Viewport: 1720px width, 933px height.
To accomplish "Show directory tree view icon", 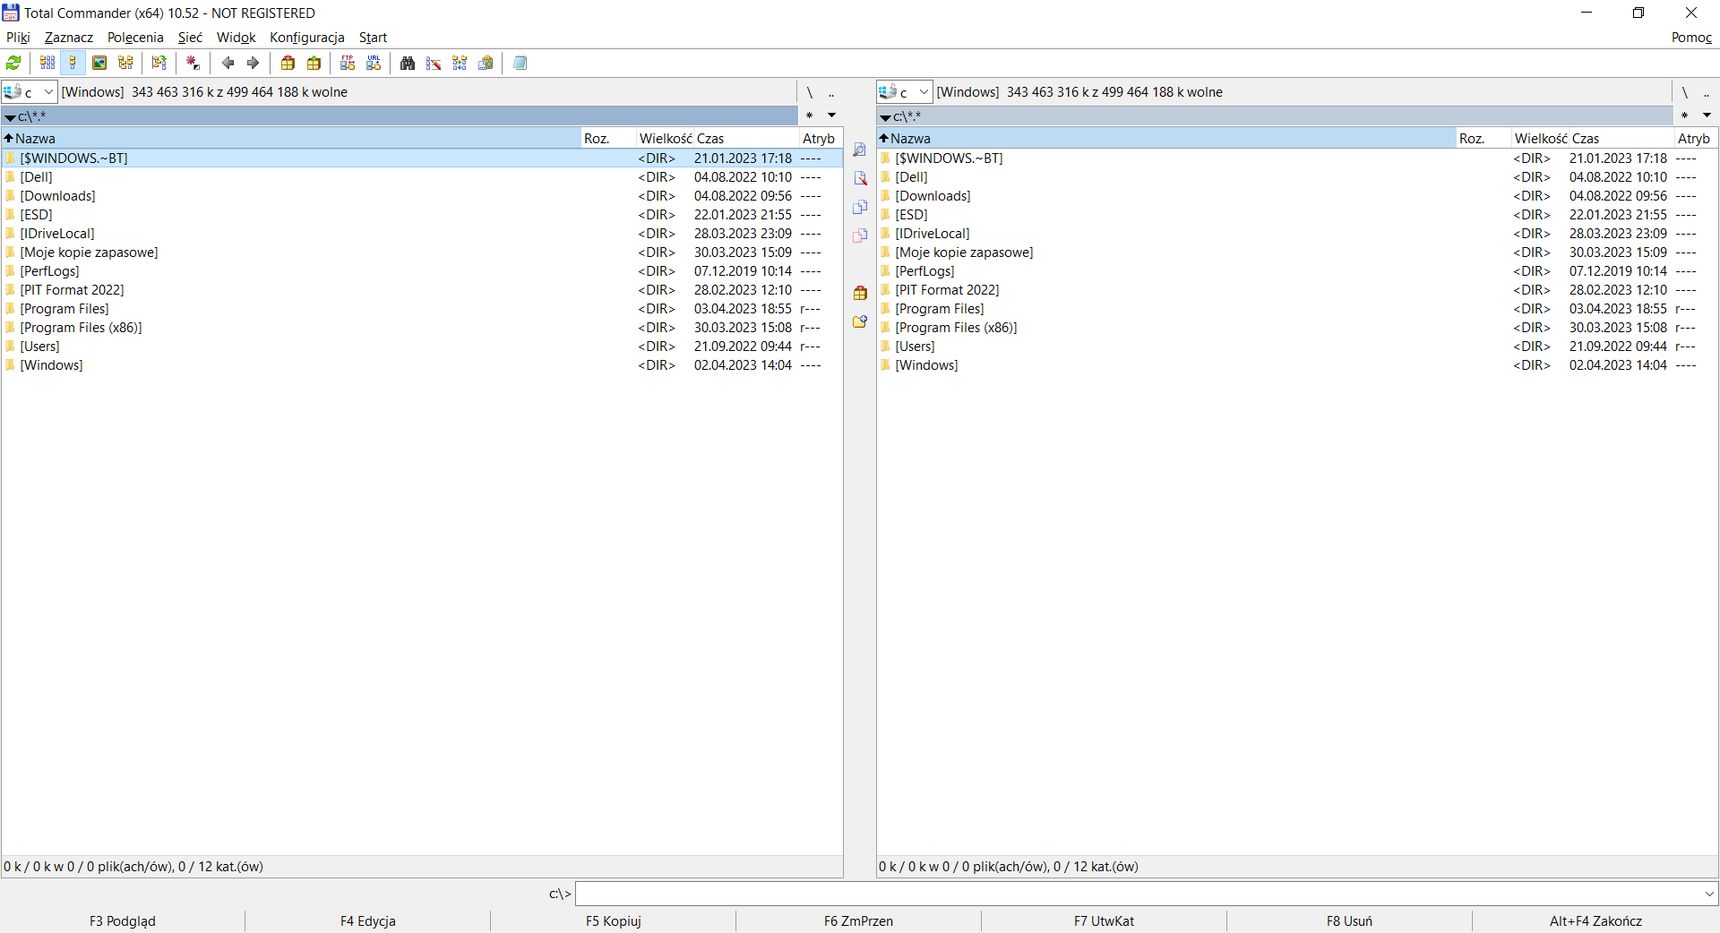I will (125, 63).
